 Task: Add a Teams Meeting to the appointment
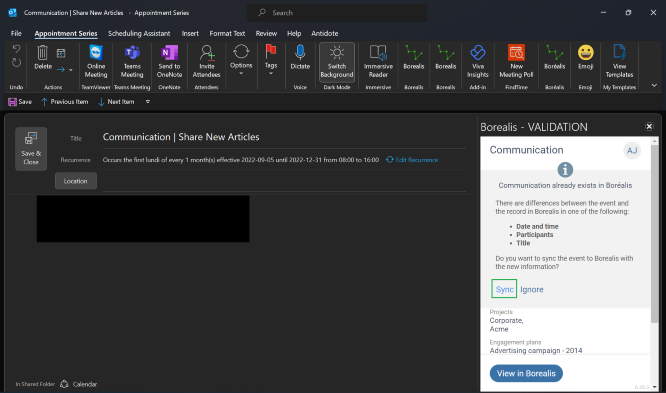pyautogui.click(x=132, y=62)
